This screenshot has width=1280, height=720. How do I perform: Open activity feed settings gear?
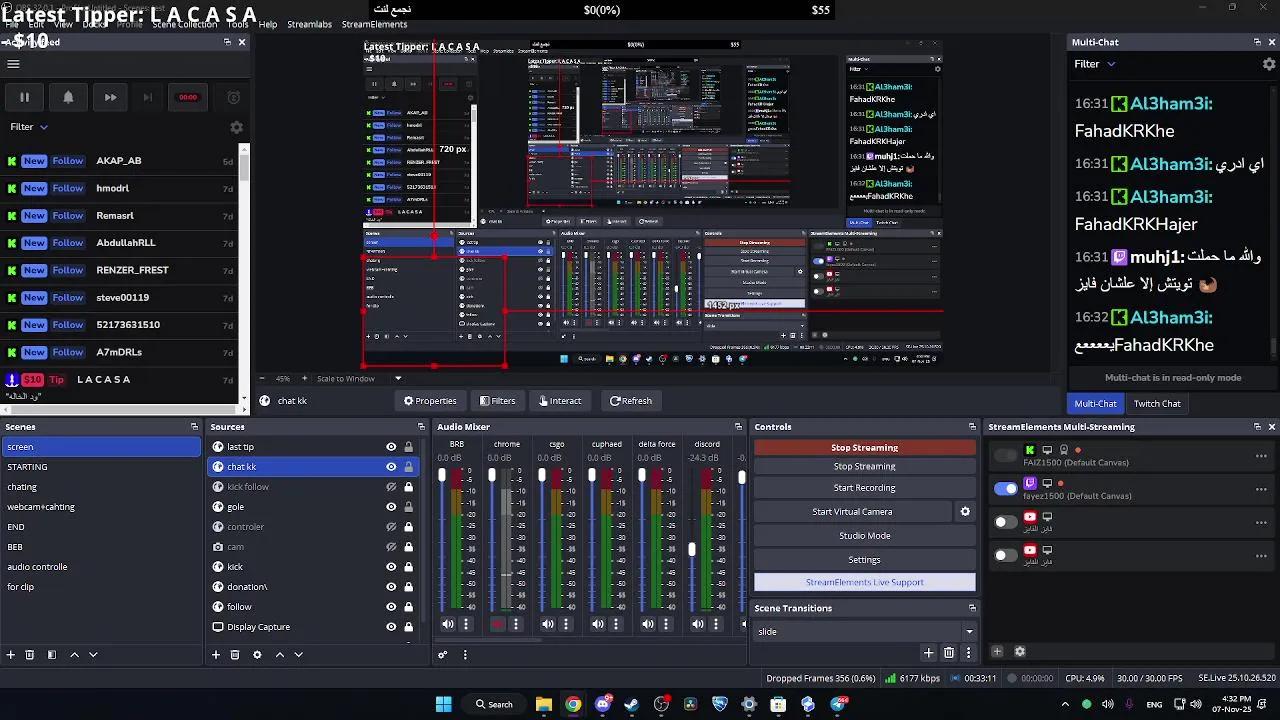click(x=236, y=127)
